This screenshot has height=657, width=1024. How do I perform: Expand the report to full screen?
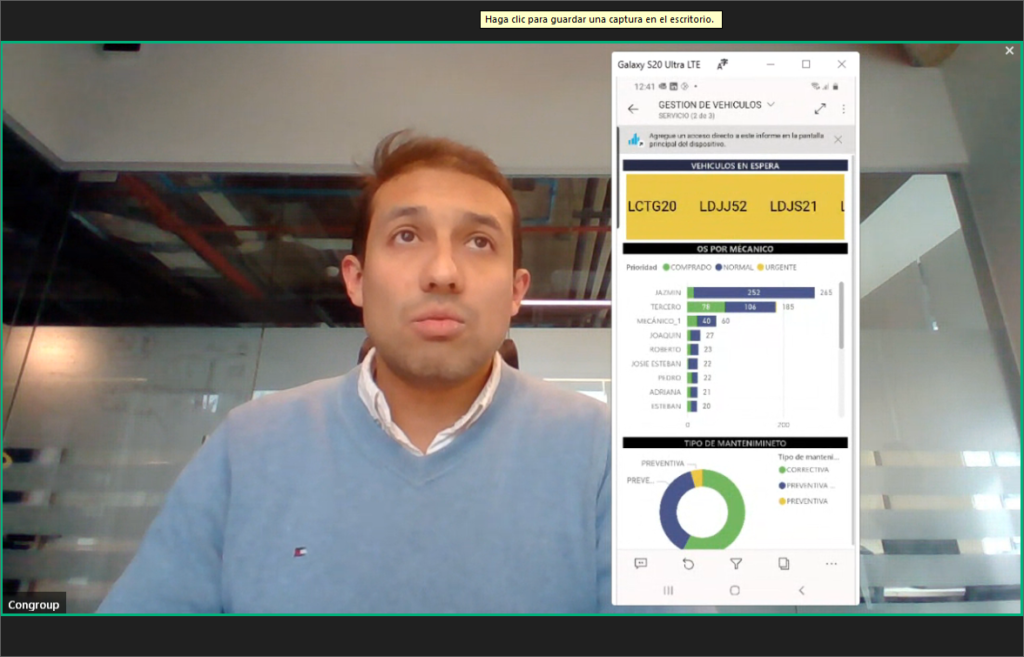[x=820, y=109]
